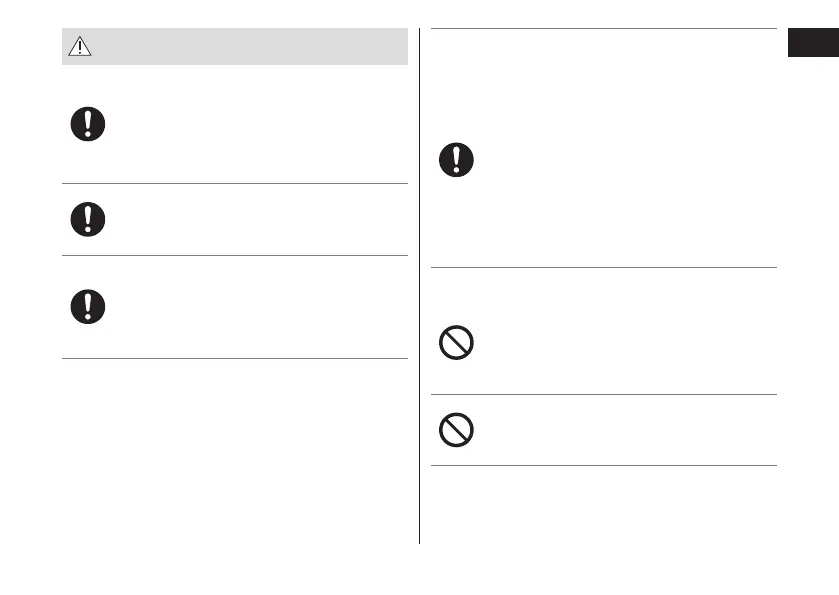Click the line below the second left exclamation icon

click(x=235, y=255)
